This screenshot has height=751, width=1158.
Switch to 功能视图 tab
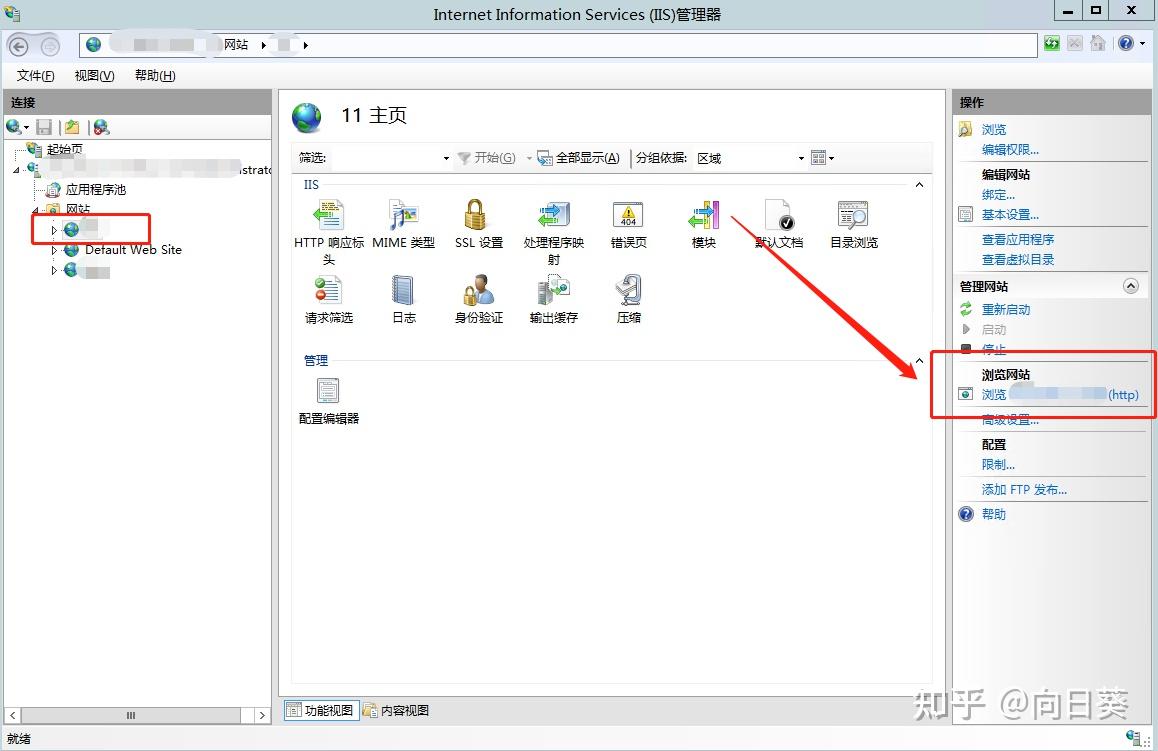pos(321,710)
